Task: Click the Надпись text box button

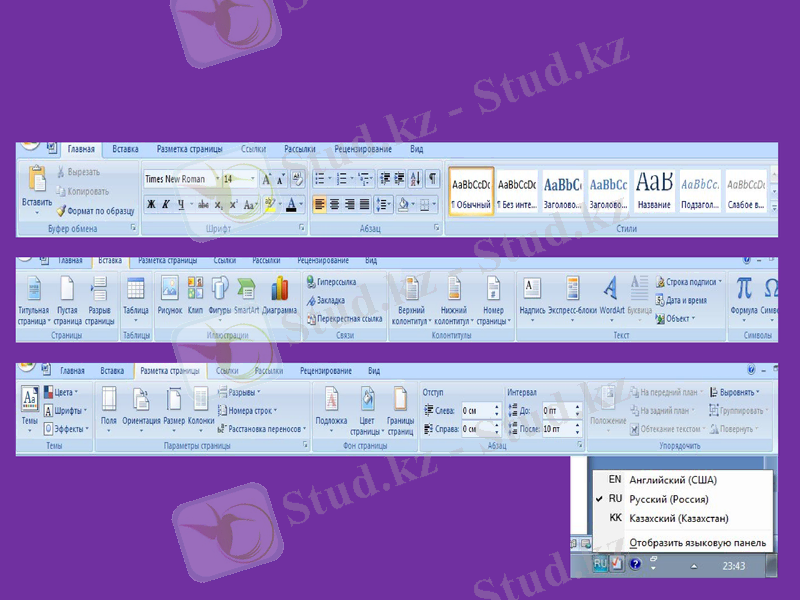Action: (x=532, y=298)
